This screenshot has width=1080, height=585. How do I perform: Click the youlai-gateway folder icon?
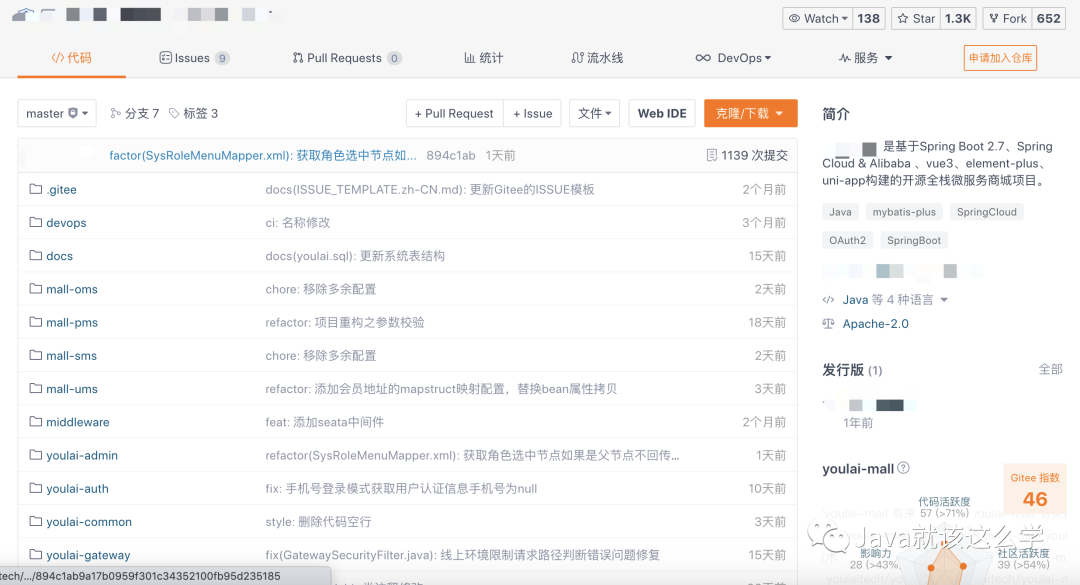point(36,554)
